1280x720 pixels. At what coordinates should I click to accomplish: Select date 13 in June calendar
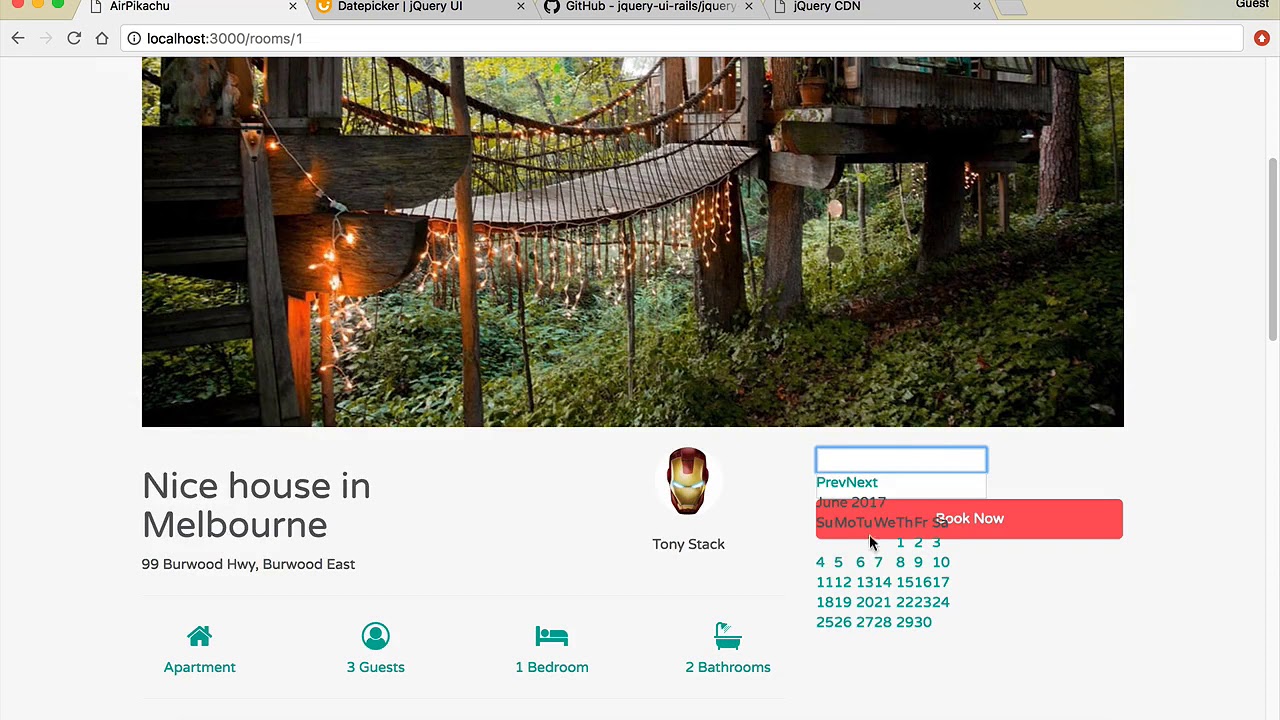tap(864, 582)
